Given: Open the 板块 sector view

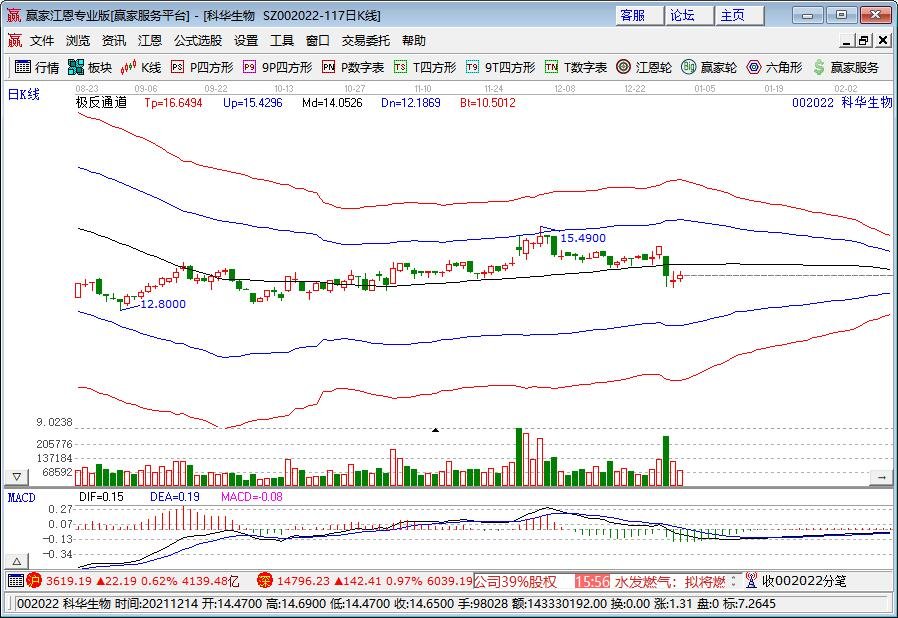Looking at the screenshot, I should tap(89, 68).
